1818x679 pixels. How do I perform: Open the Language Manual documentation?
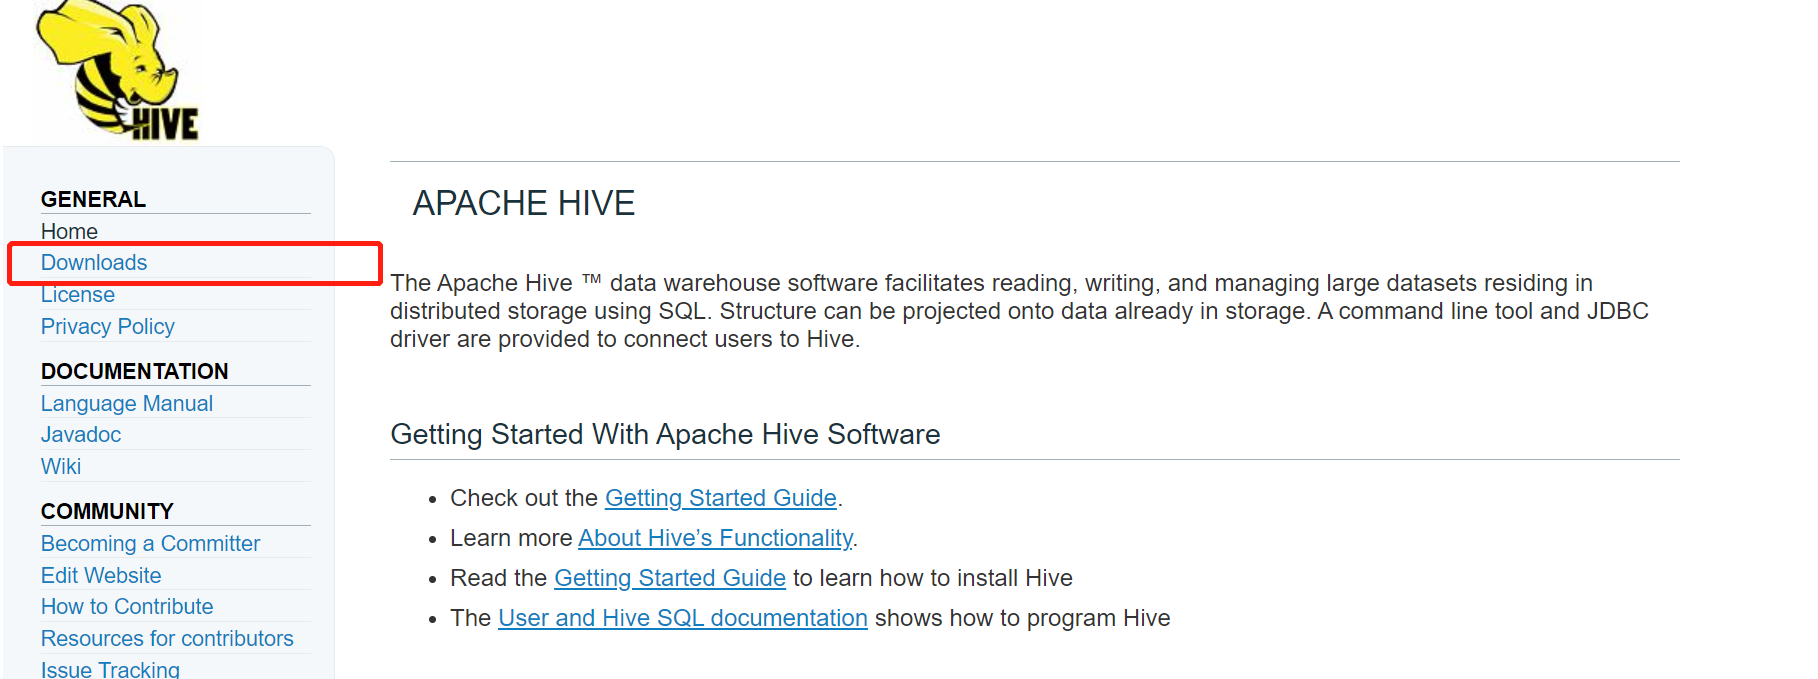(127, 403)
